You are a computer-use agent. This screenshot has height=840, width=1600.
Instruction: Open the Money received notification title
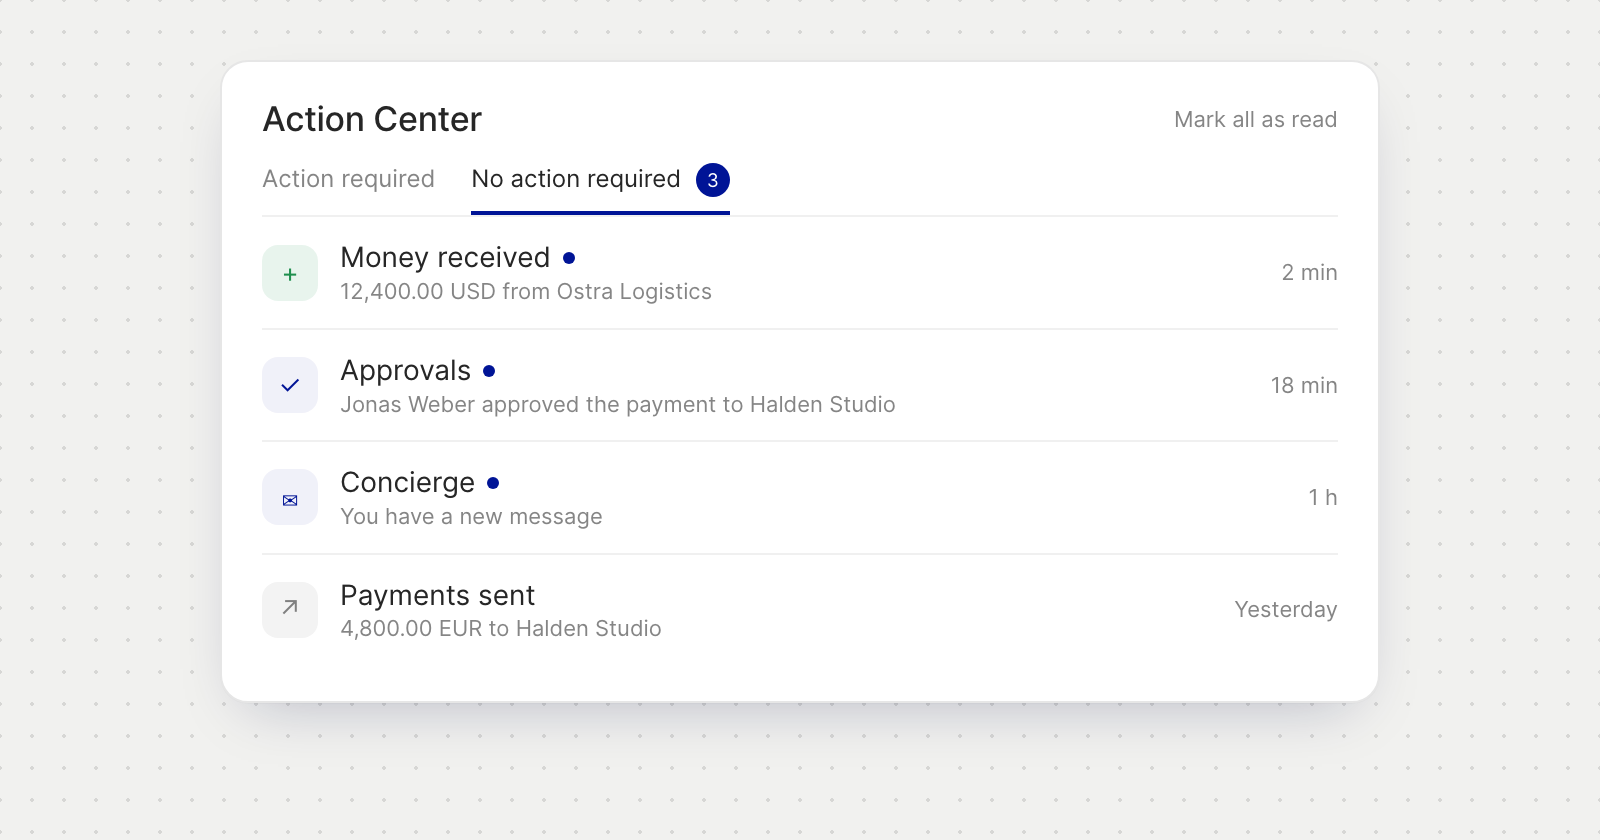[x=445, y=258]
